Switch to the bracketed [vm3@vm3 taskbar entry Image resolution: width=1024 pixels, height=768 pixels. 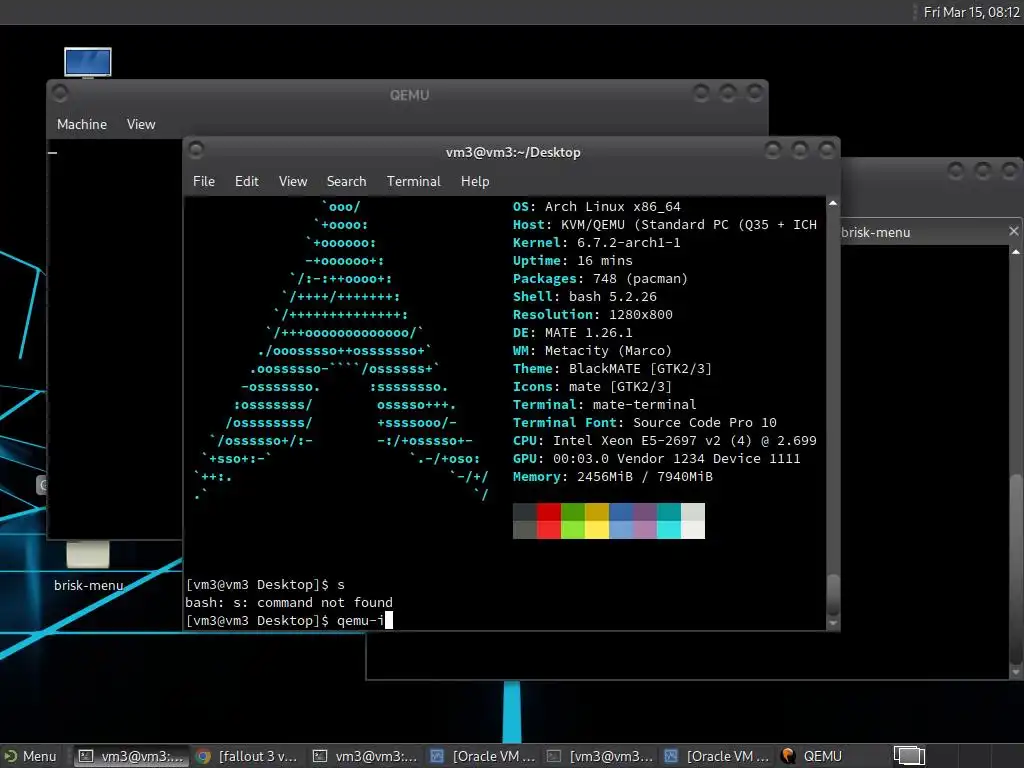[600, 756]
